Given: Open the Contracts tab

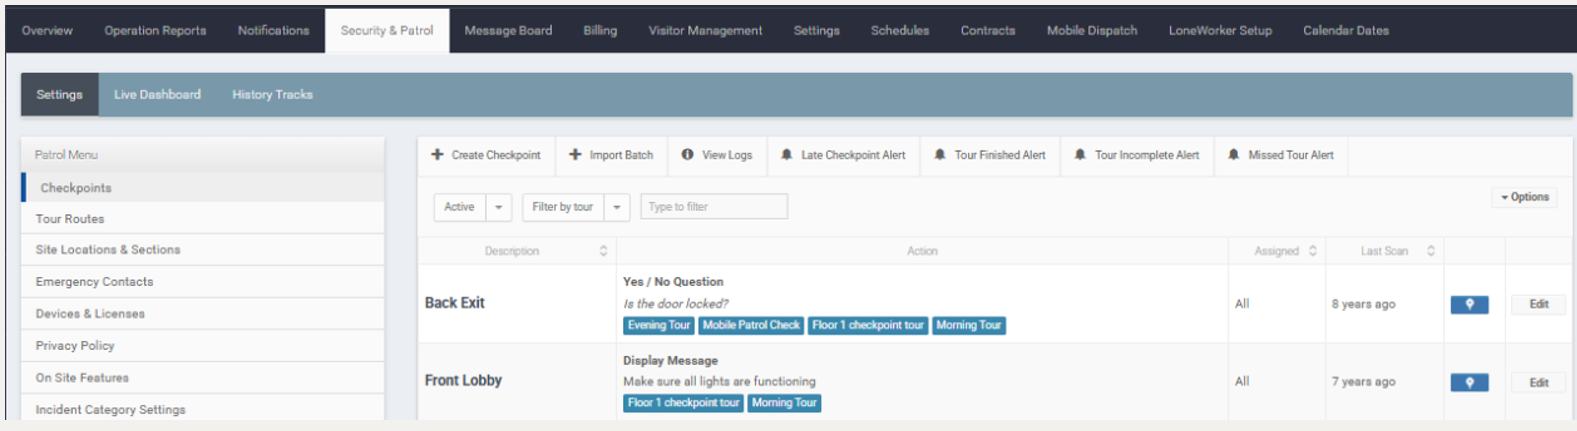Looking at the screenshot, I should [988, 31].
